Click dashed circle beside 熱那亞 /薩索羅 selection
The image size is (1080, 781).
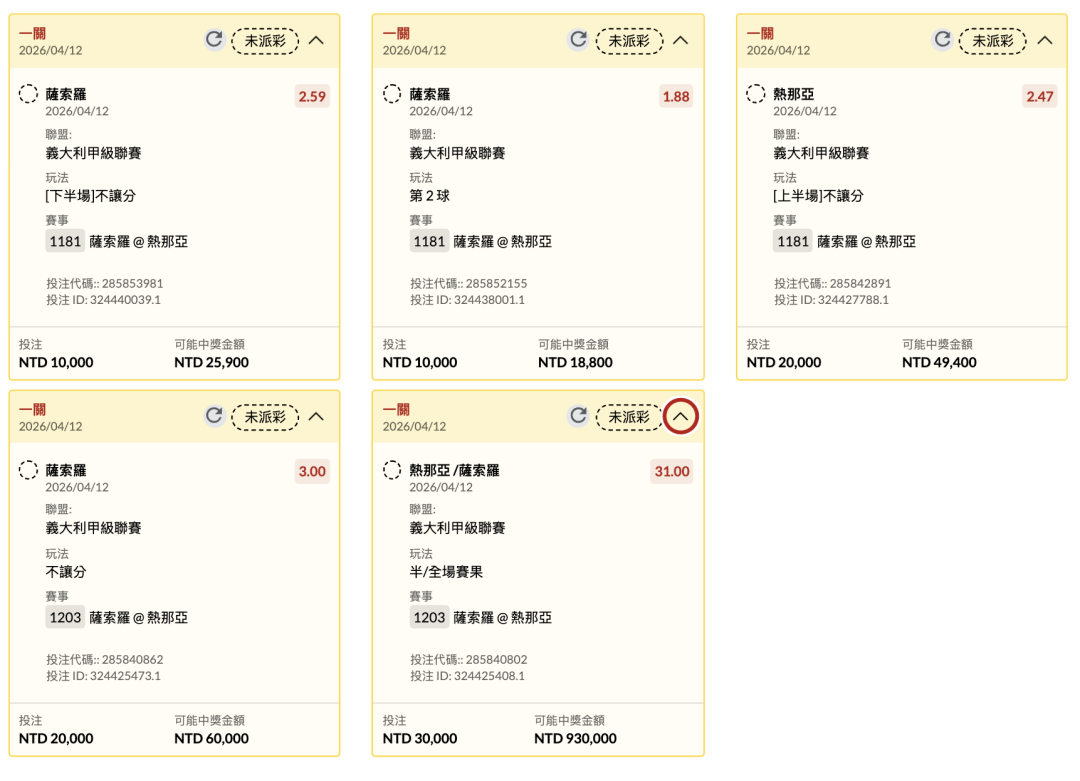(x=392, y=470)
